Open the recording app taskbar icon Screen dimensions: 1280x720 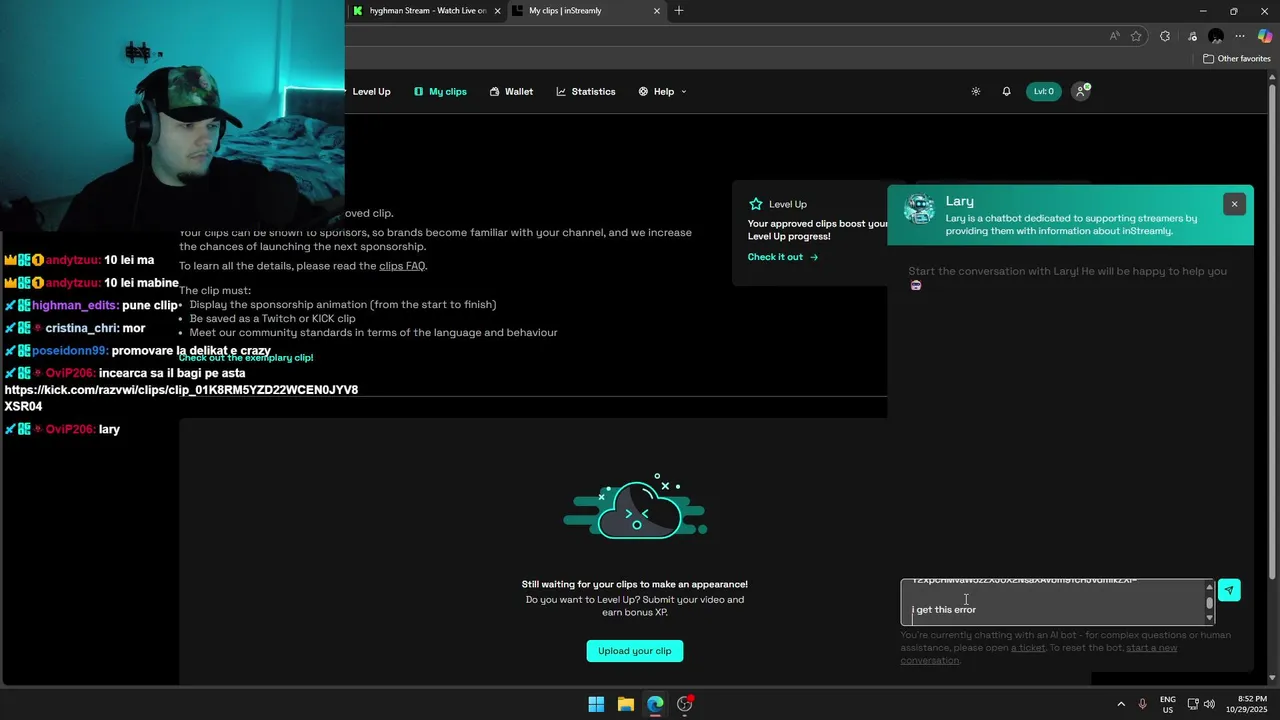pyautogui.click(x=685, y=704)
